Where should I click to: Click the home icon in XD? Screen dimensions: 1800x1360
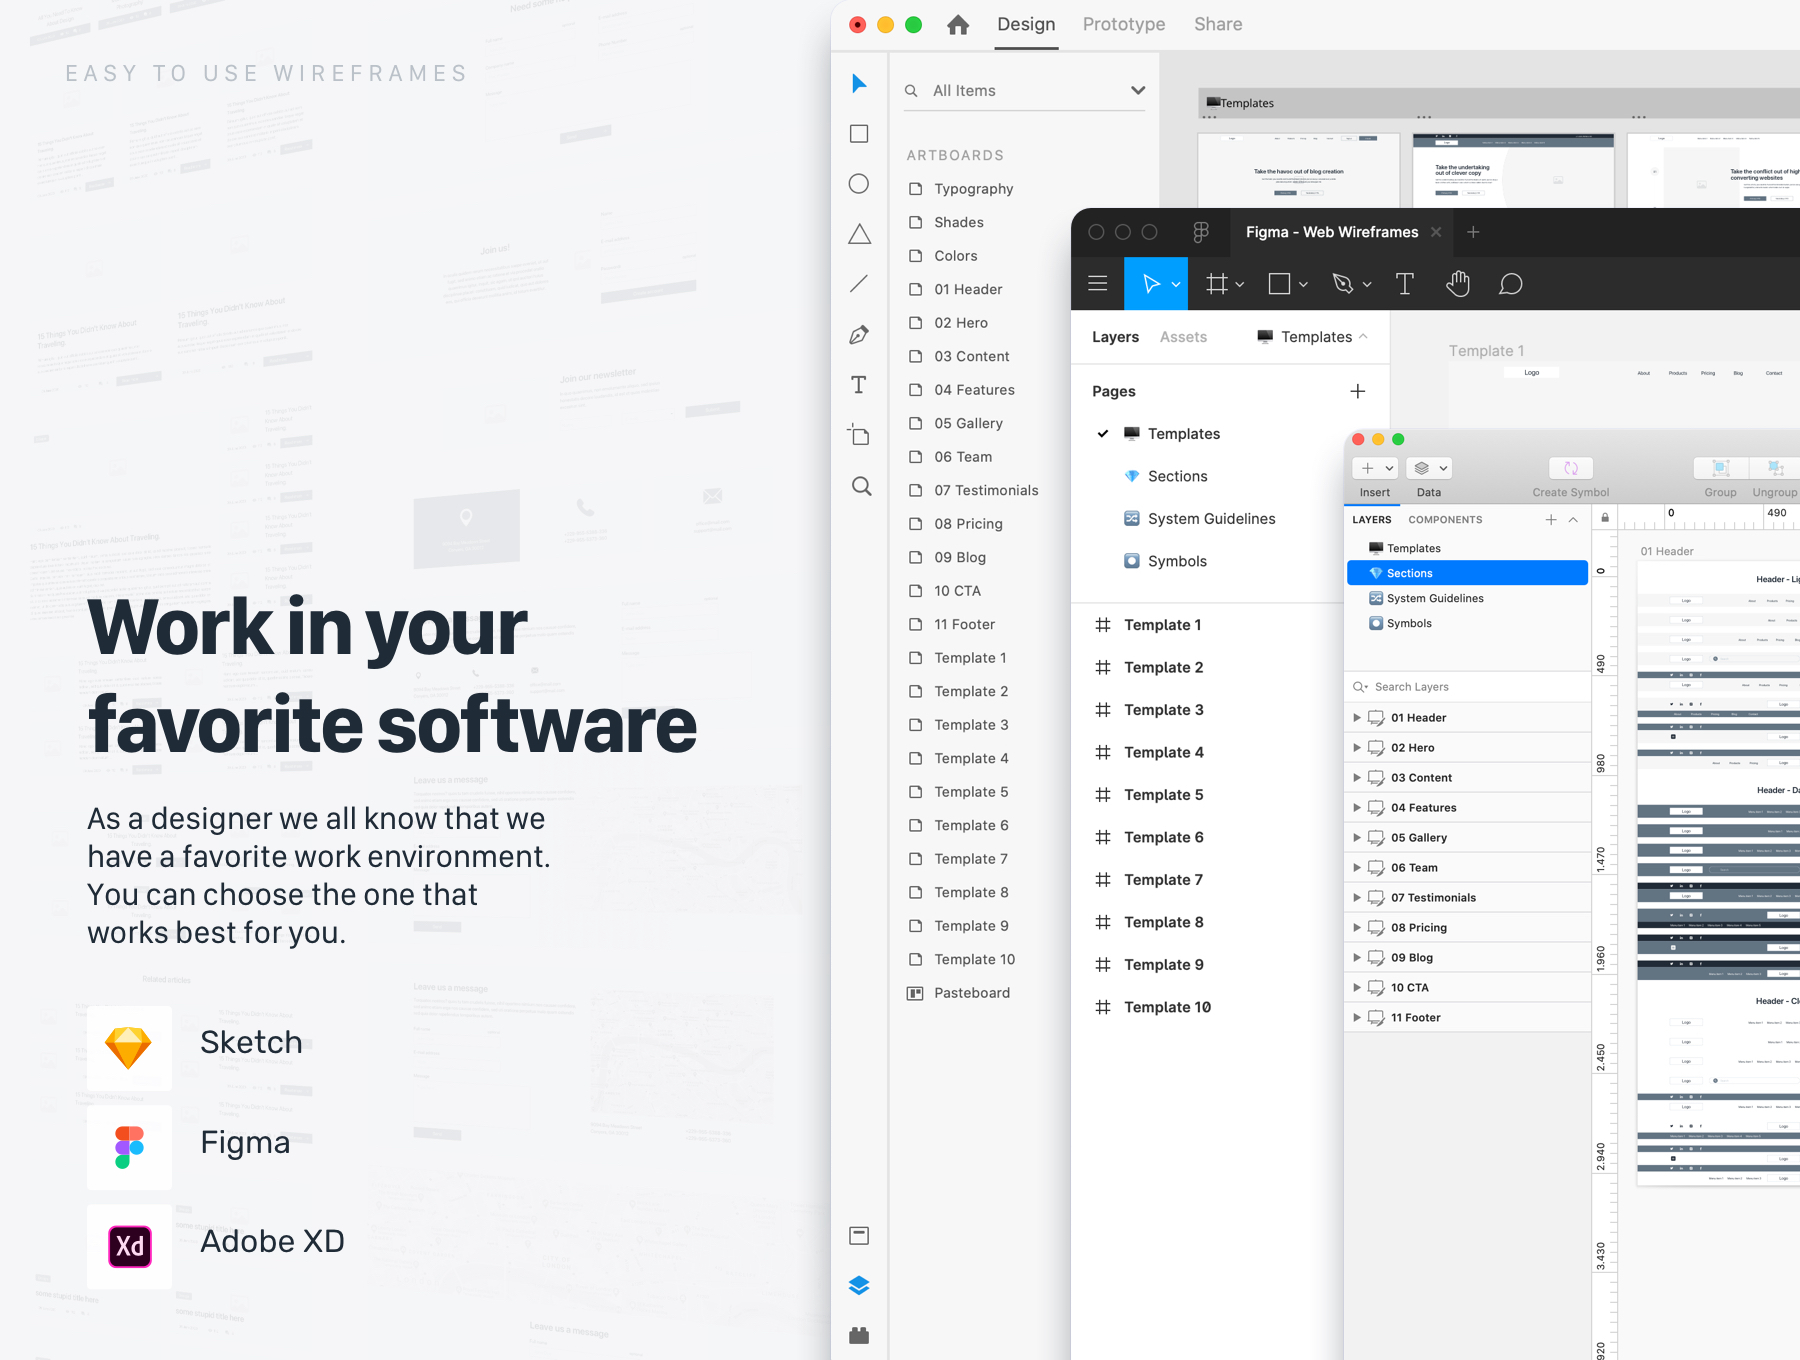(x=958, y=25)
